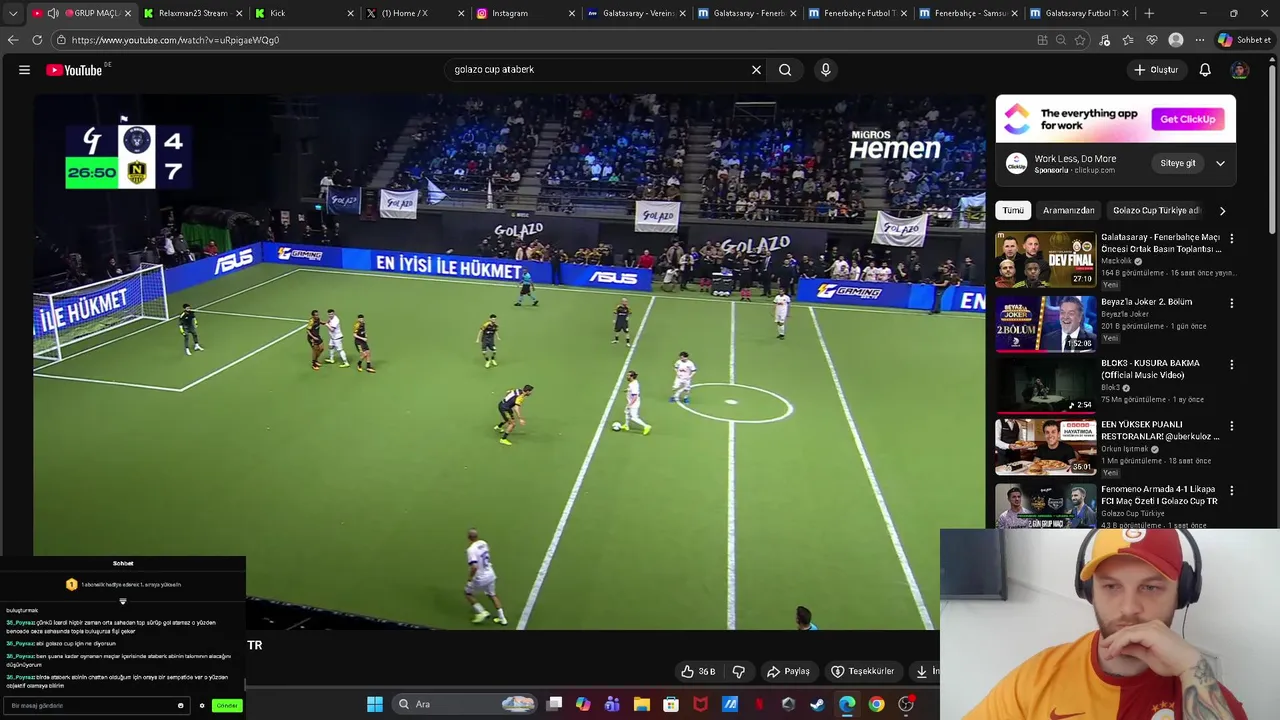Clear the search text with the X
Image resolution: width=1280 pixels, height=720 pixels.
(756, 70)
